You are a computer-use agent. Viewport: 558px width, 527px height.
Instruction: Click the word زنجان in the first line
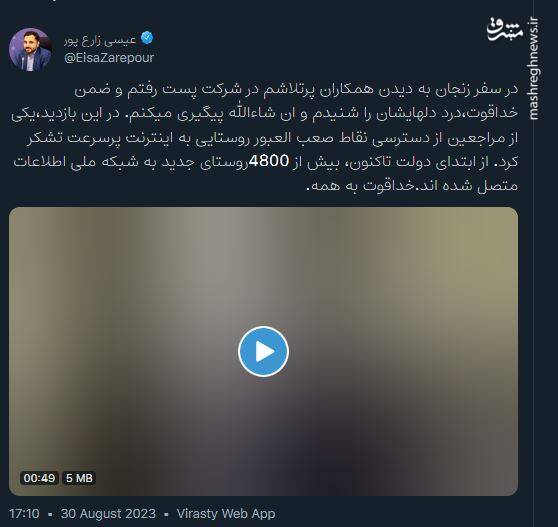point(452,90)
